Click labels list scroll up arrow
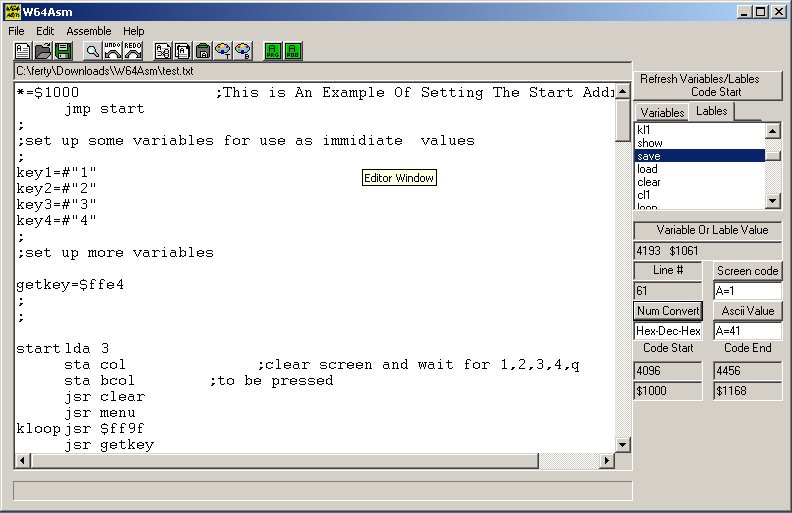The width and height of the screenshot is (792, 513). click(773, 131)
